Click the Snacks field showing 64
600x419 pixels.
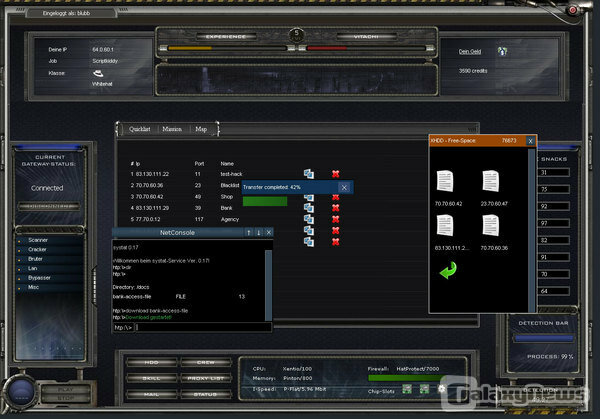point(554,291)
